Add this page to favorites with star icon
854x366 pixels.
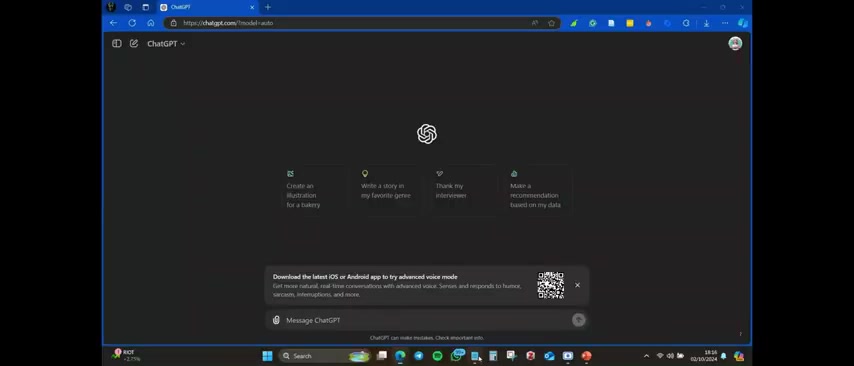tap(552, 23)
